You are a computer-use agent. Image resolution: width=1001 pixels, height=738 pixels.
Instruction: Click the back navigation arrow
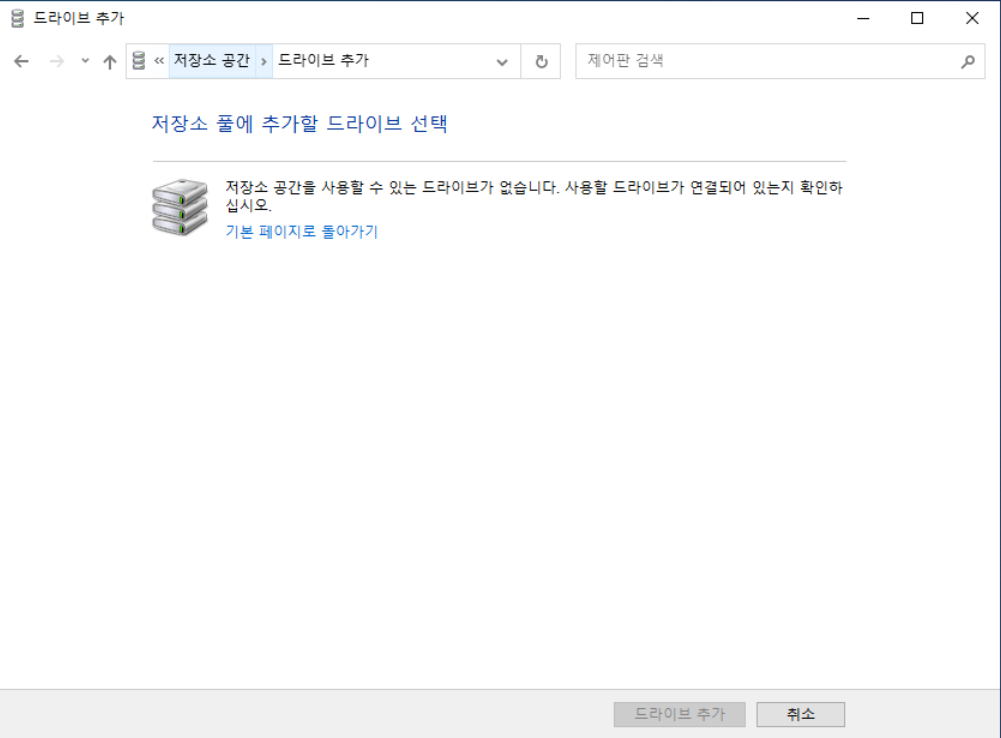pos(20,61)
